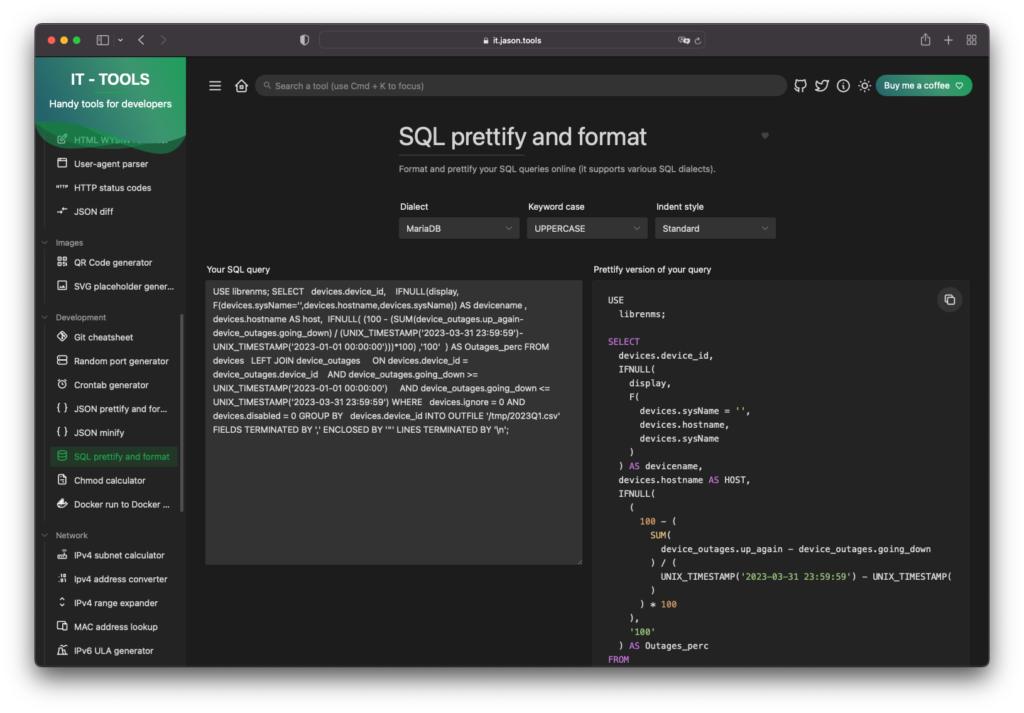
Task: Open IPv6 ULA generator tool
Action: pos(114,650)
